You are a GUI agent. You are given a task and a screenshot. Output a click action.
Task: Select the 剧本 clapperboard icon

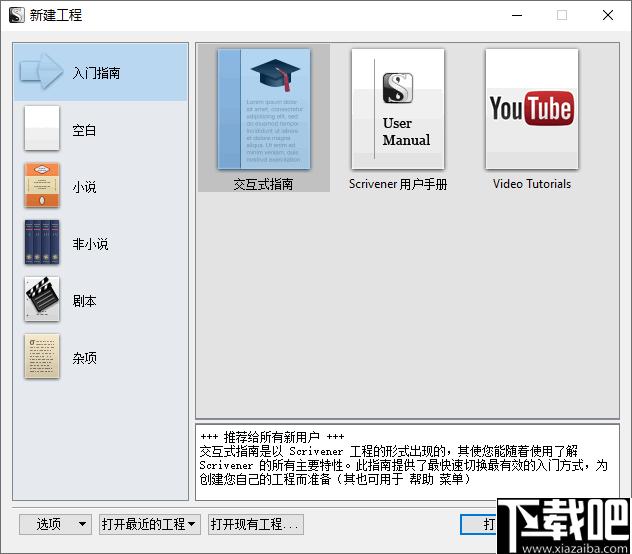[x=42, y=299]
